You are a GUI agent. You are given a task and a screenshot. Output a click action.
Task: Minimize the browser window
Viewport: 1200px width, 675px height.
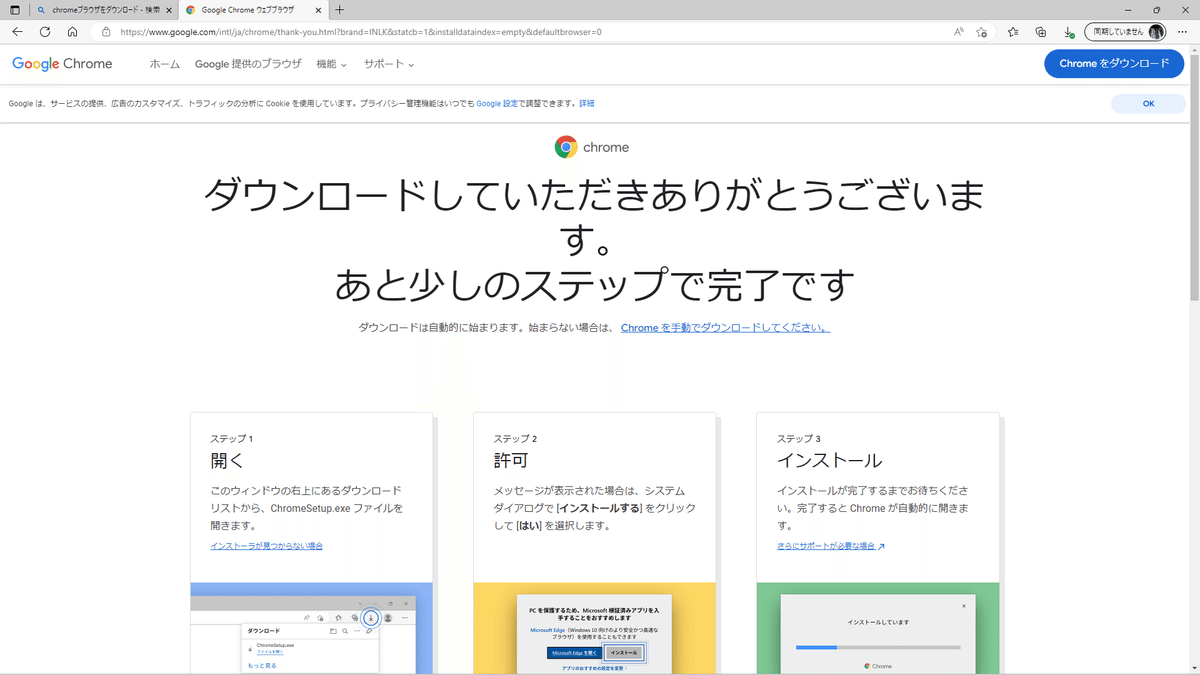[1129, 10]
